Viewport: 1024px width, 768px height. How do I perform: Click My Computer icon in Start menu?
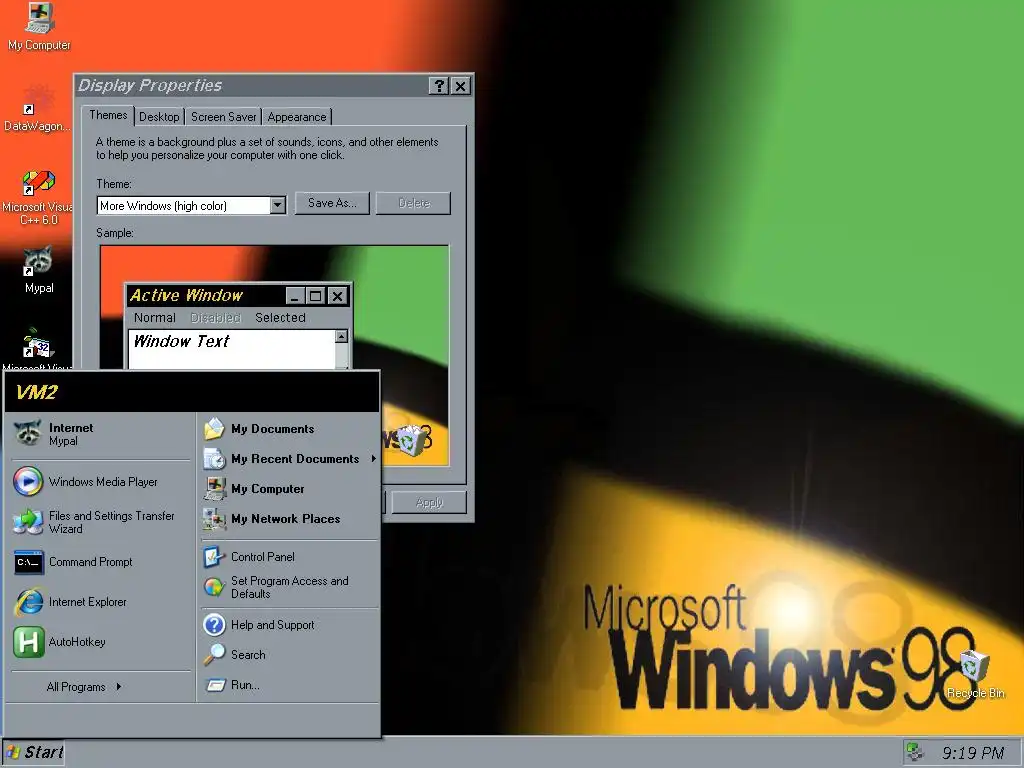click(214, 488)
